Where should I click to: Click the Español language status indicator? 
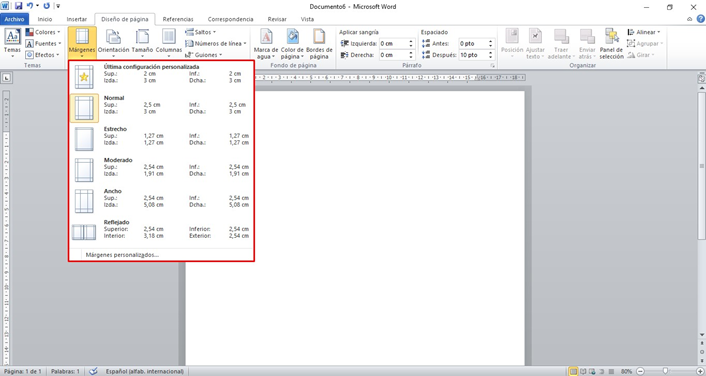(145, 371)
